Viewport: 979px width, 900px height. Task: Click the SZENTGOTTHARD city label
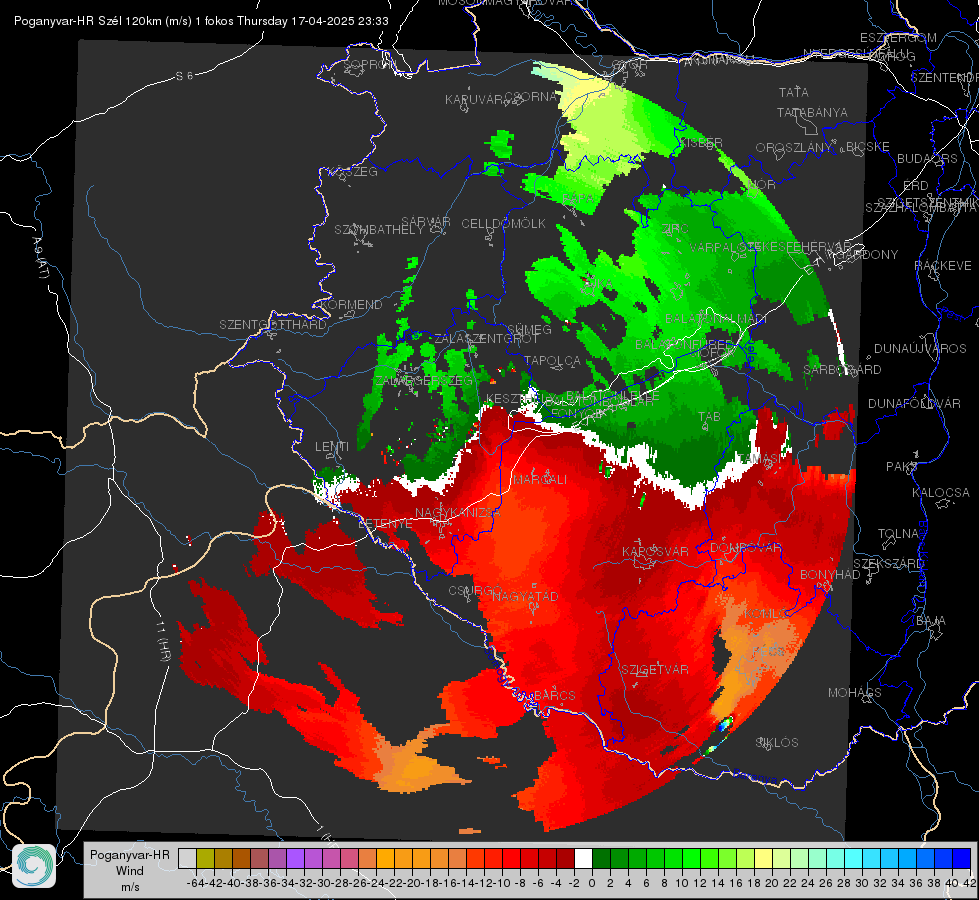click(273, 325)
